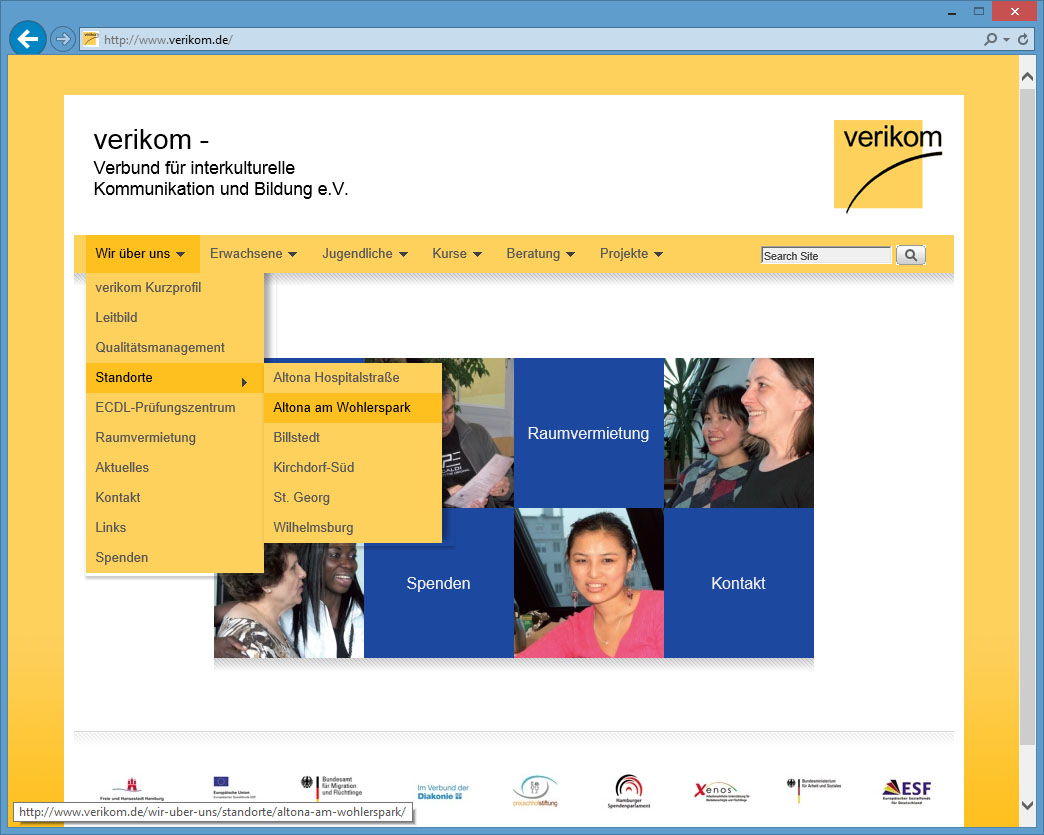Click the Xenos logo in footer
Image resolution: width=1044 pixels, height=835 pixels.
[722, 792]
